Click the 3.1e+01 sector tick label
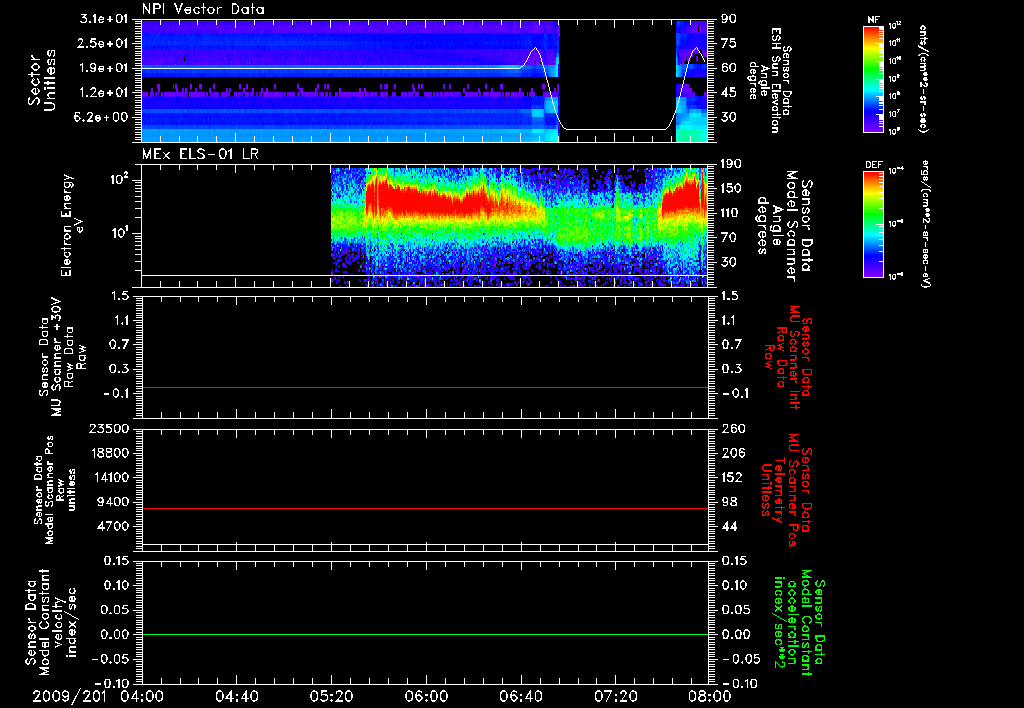The image size is (1024, 708). tap(106, 19)
